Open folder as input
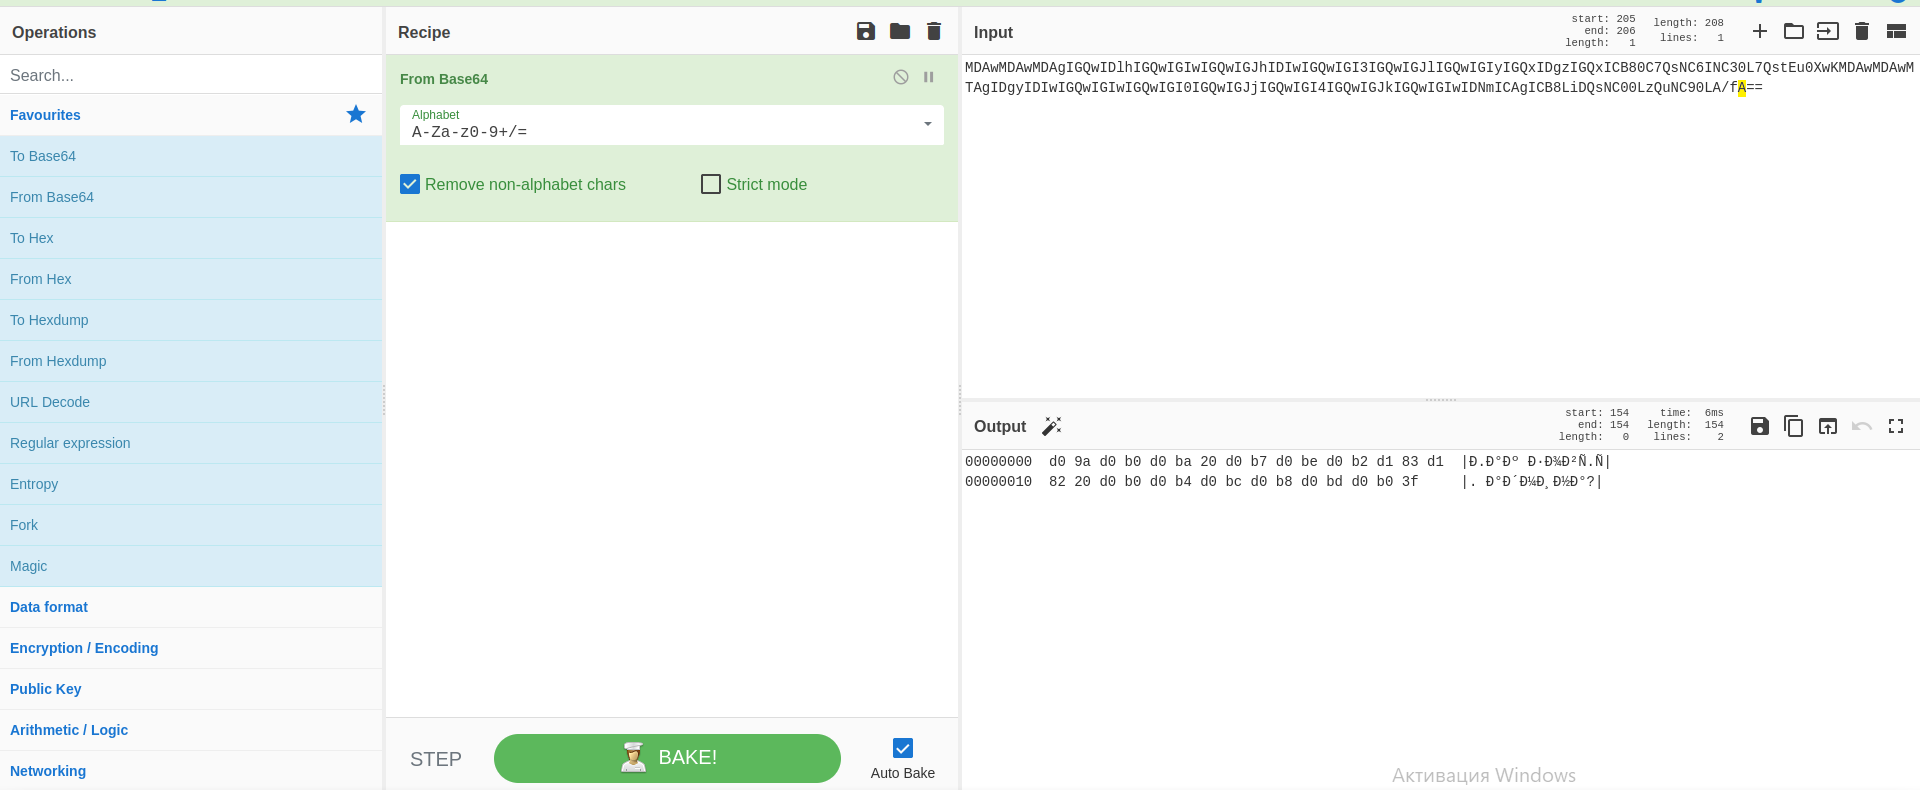1920x790 pixels. (x=1794, y=31)
